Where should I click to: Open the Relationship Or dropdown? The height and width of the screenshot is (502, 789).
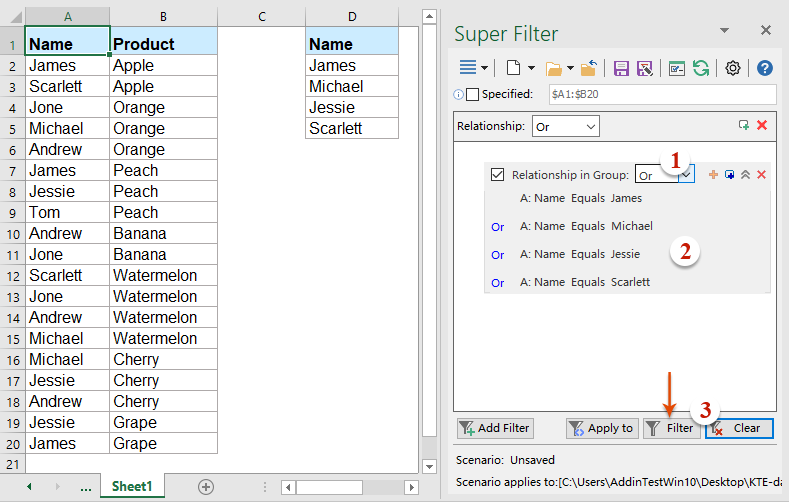tap(565, 127)
